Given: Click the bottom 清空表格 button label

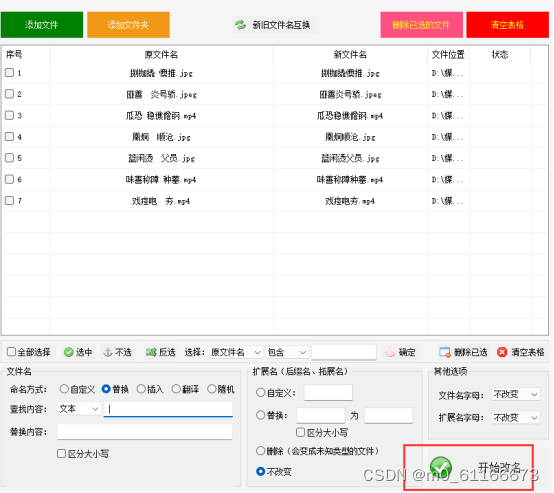Looking at the screenshot, I should (528, 352).
